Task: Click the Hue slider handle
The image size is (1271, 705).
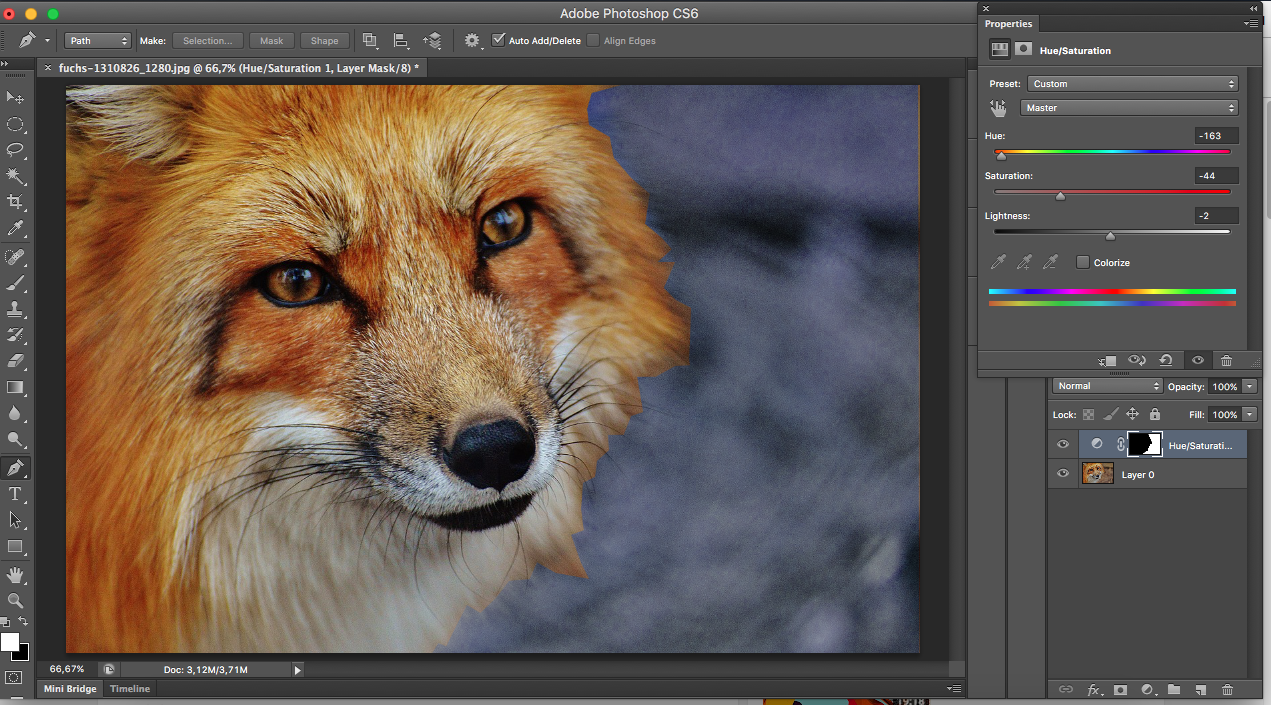Action: click(x=1001, y=156)
